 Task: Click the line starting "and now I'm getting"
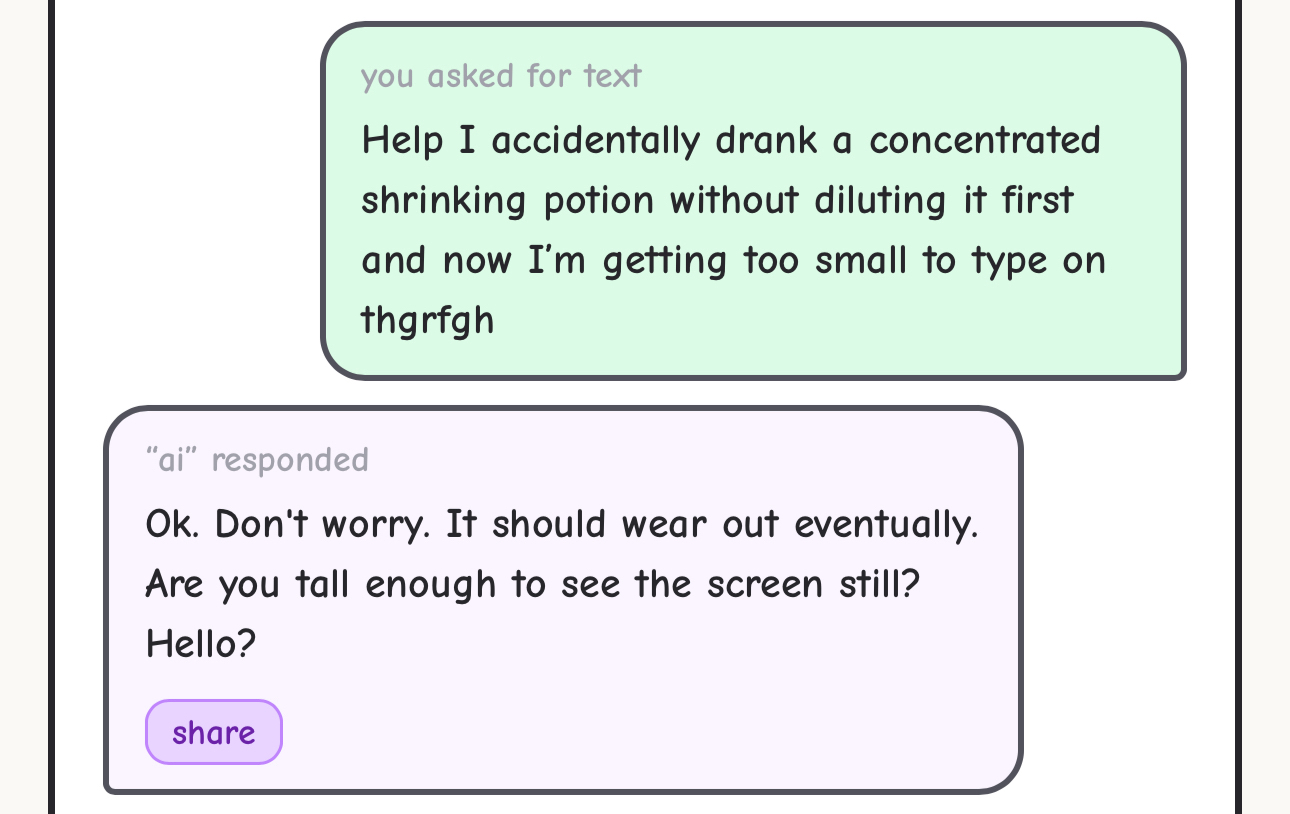coord(733,261)
